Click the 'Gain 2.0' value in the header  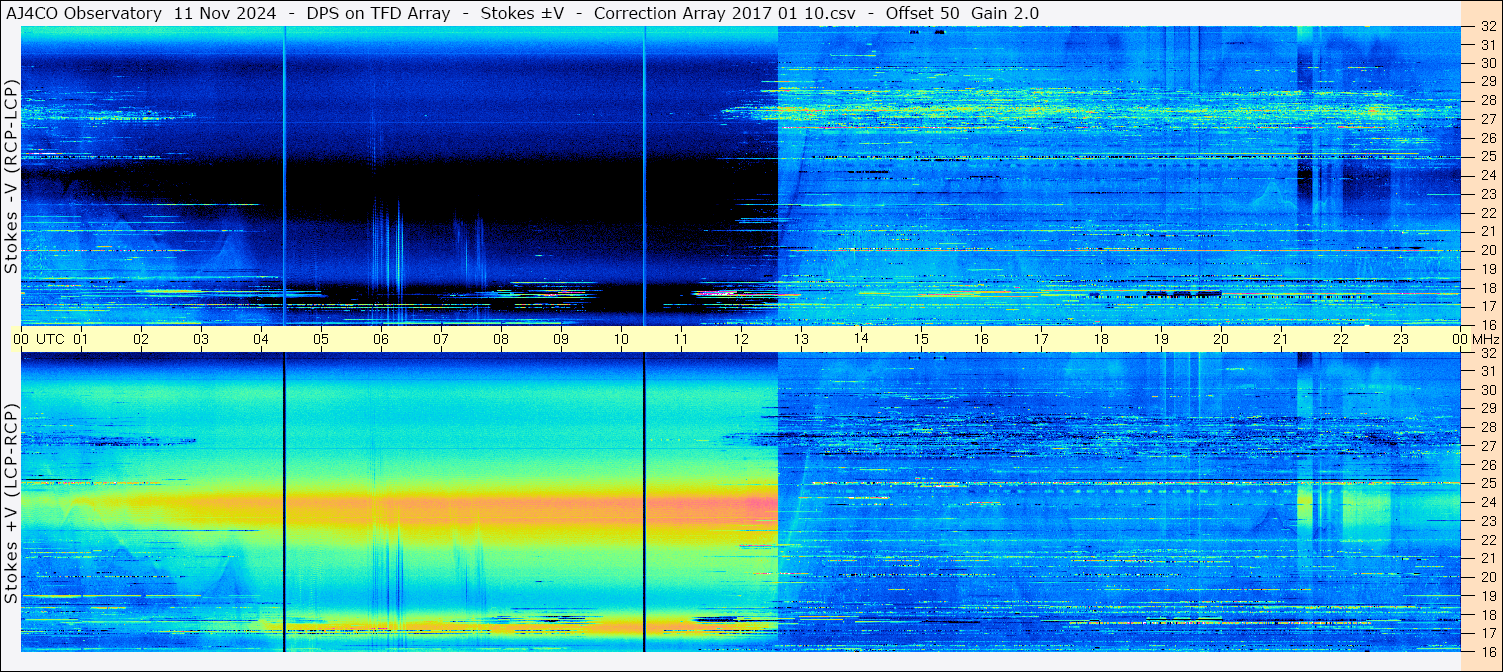1005,13
